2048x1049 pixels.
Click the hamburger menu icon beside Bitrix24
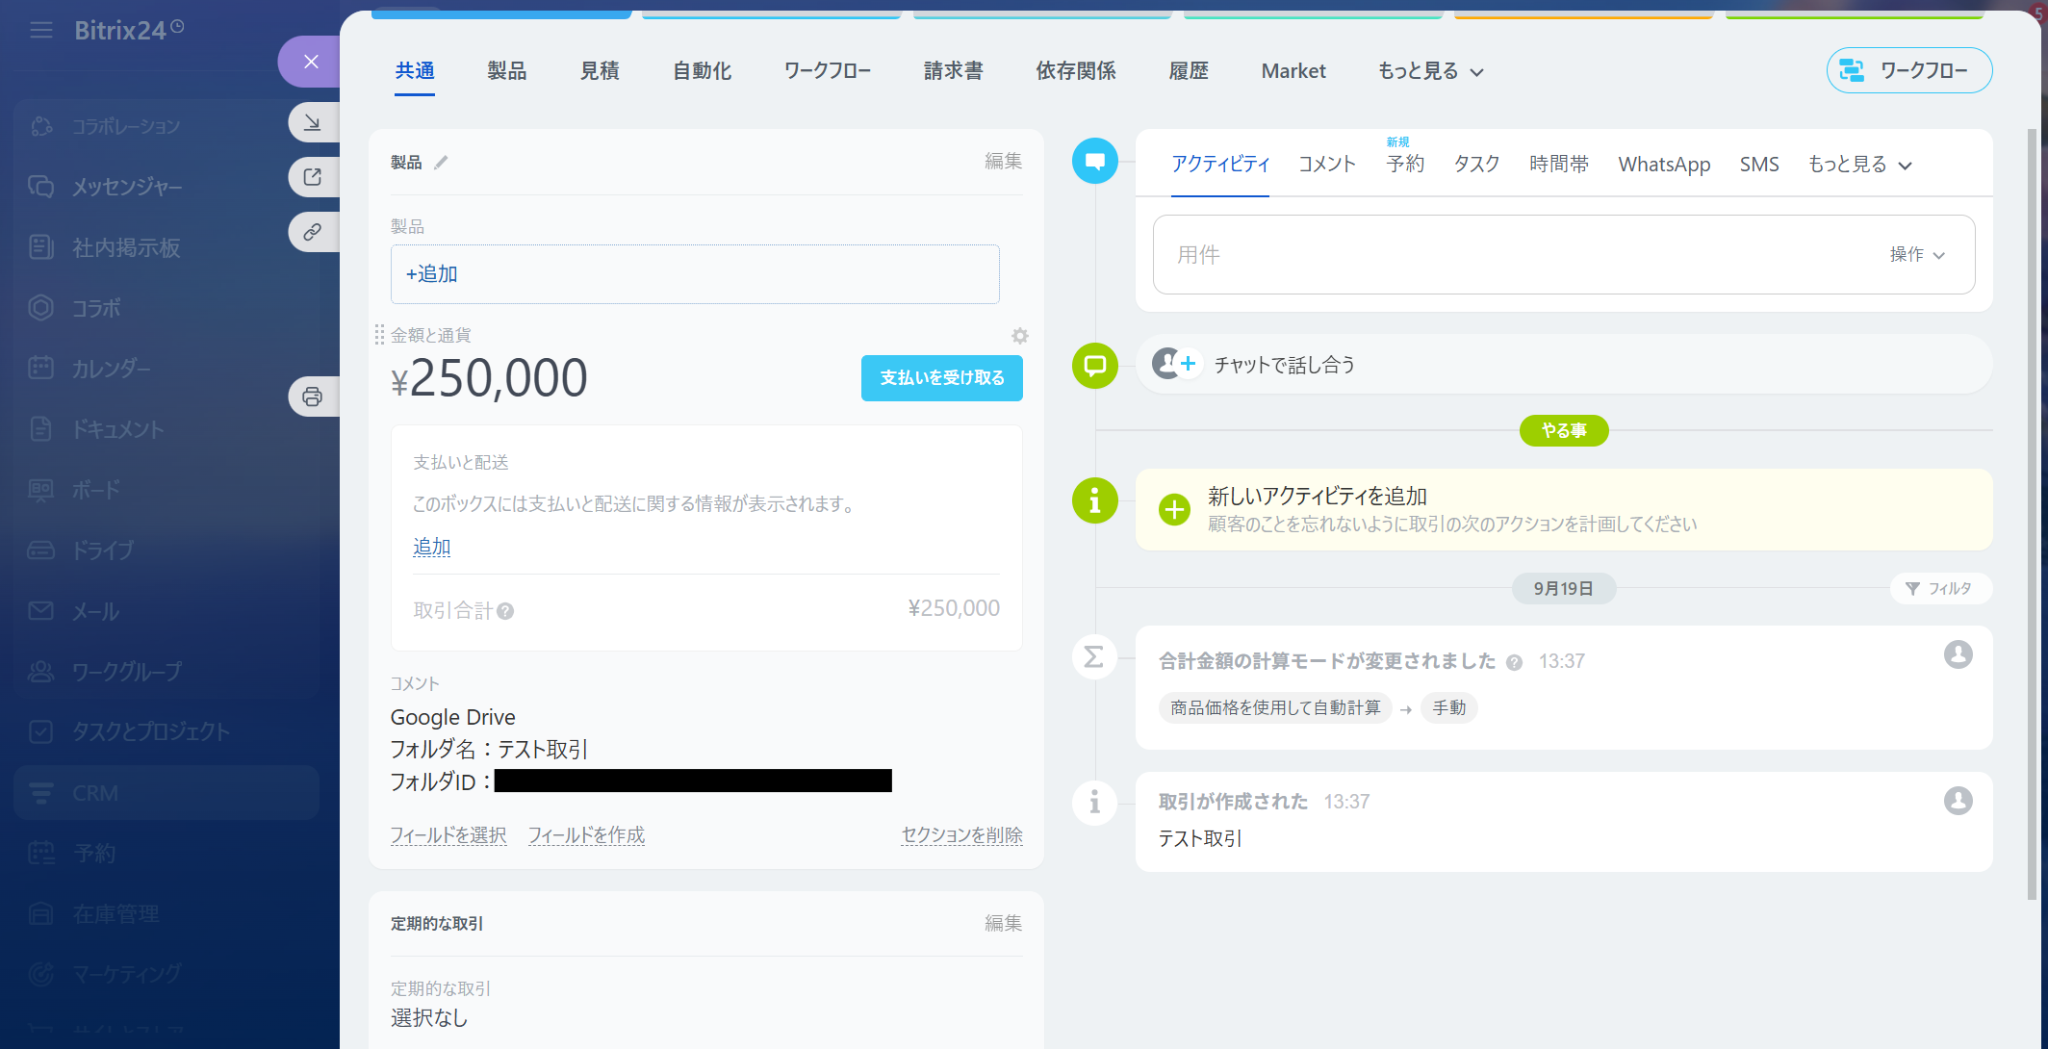point(41,31)
